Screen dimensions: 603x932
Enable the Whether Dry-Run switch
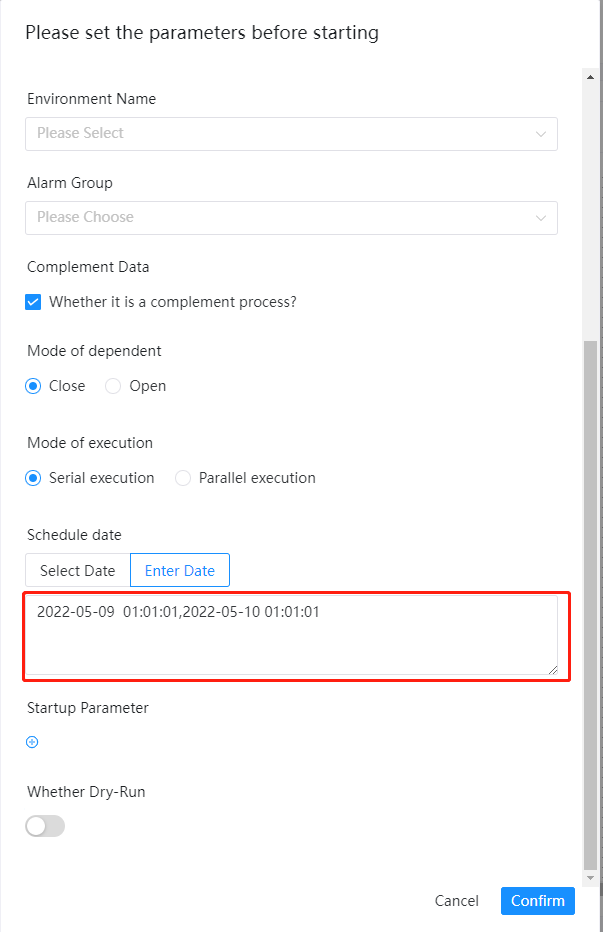click(45, 826)
